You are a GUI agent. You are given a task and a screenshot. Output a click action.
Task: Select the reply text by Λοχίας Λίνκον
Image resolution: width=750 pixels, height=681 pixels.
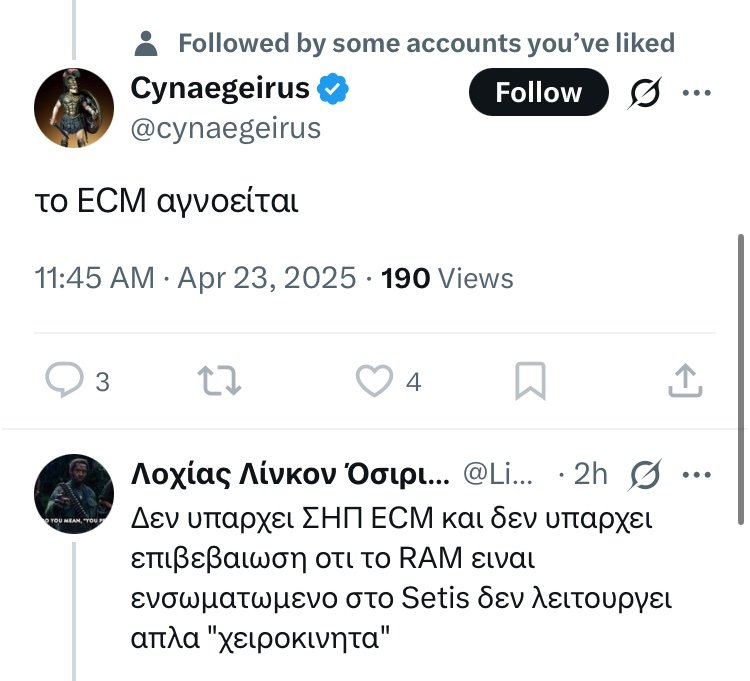(400, 580)
